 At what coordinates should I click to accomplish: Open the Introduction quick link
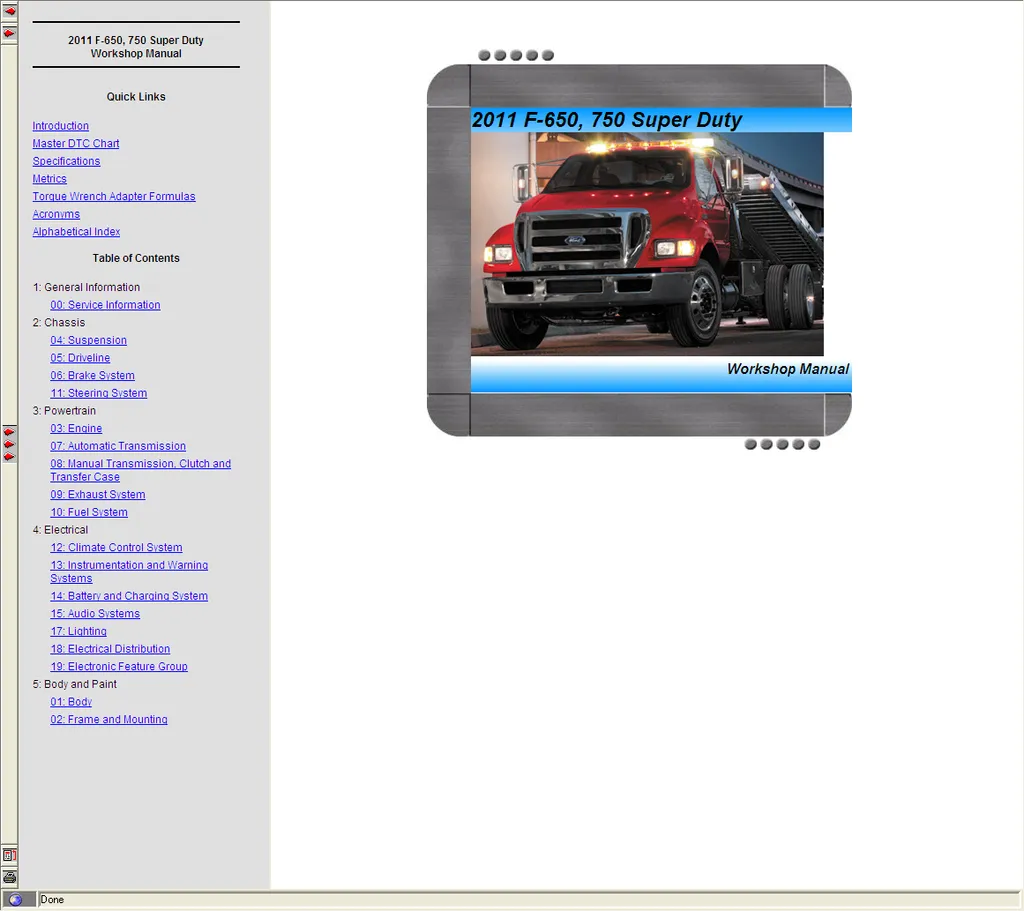[61, 125]
